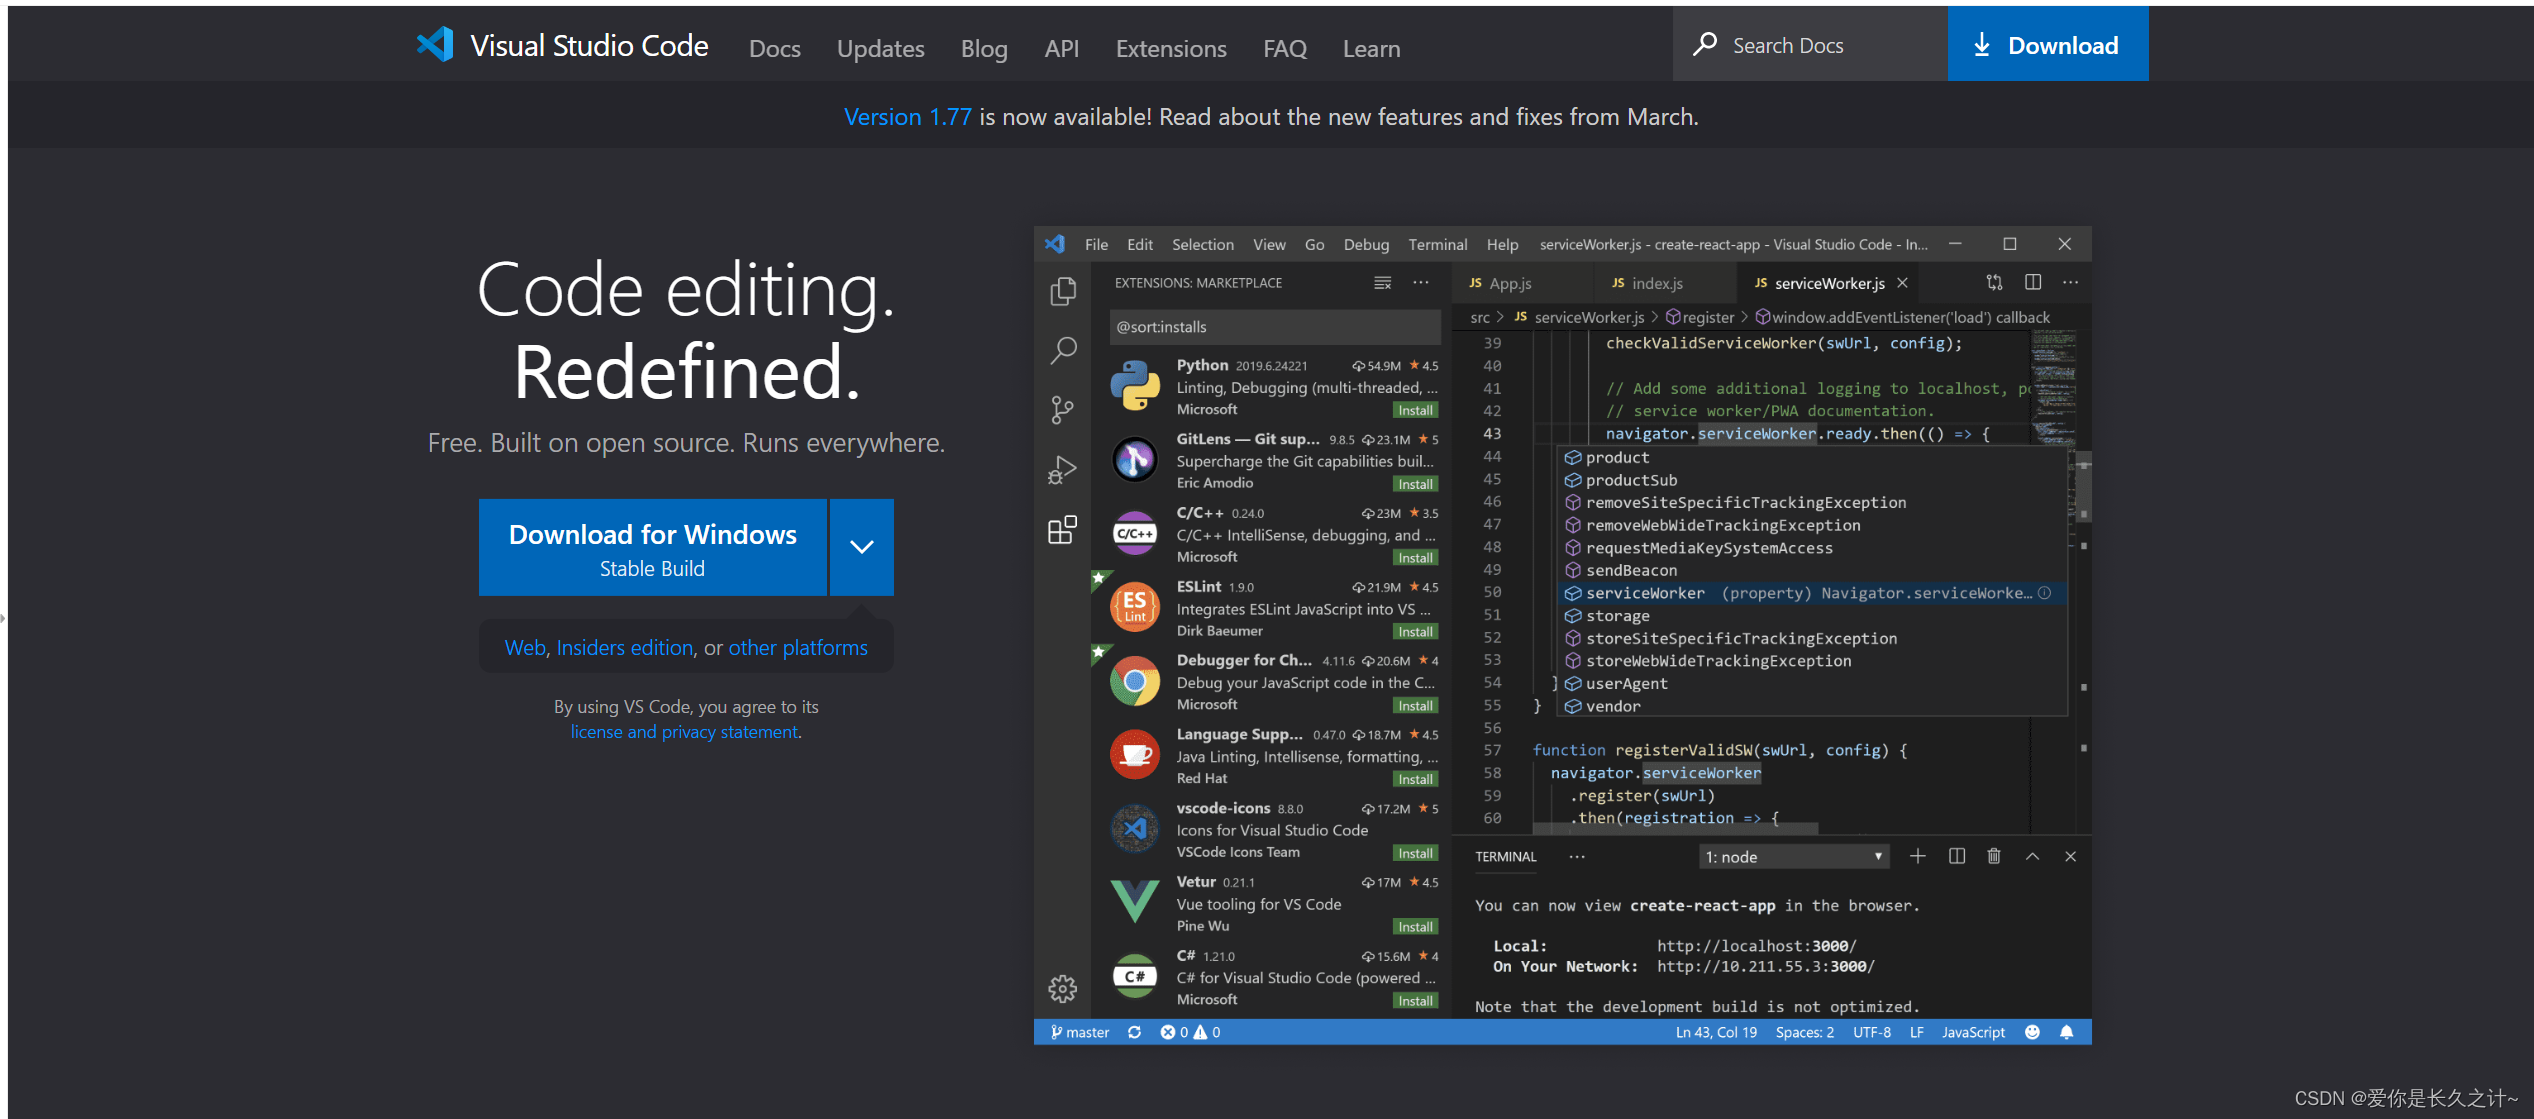
Task: Open the other platforms link
Action: point(798,648)
